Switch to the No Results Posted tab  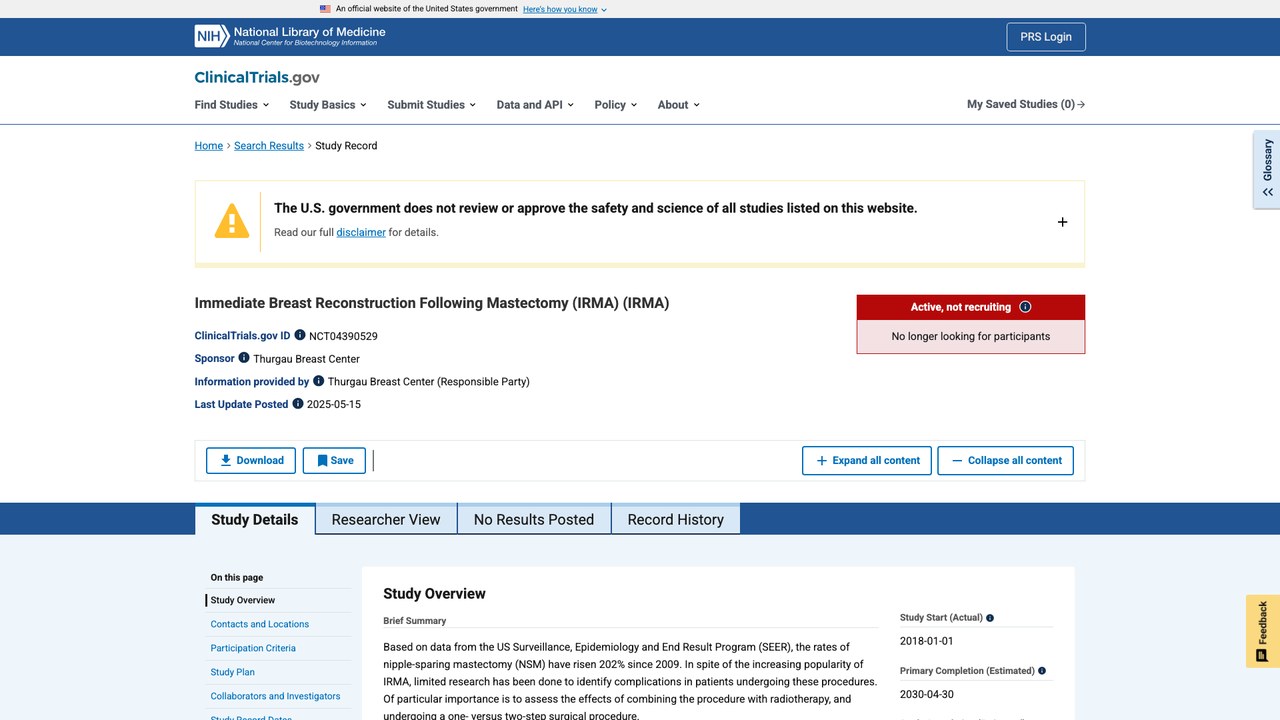click(x=534, y=519)
